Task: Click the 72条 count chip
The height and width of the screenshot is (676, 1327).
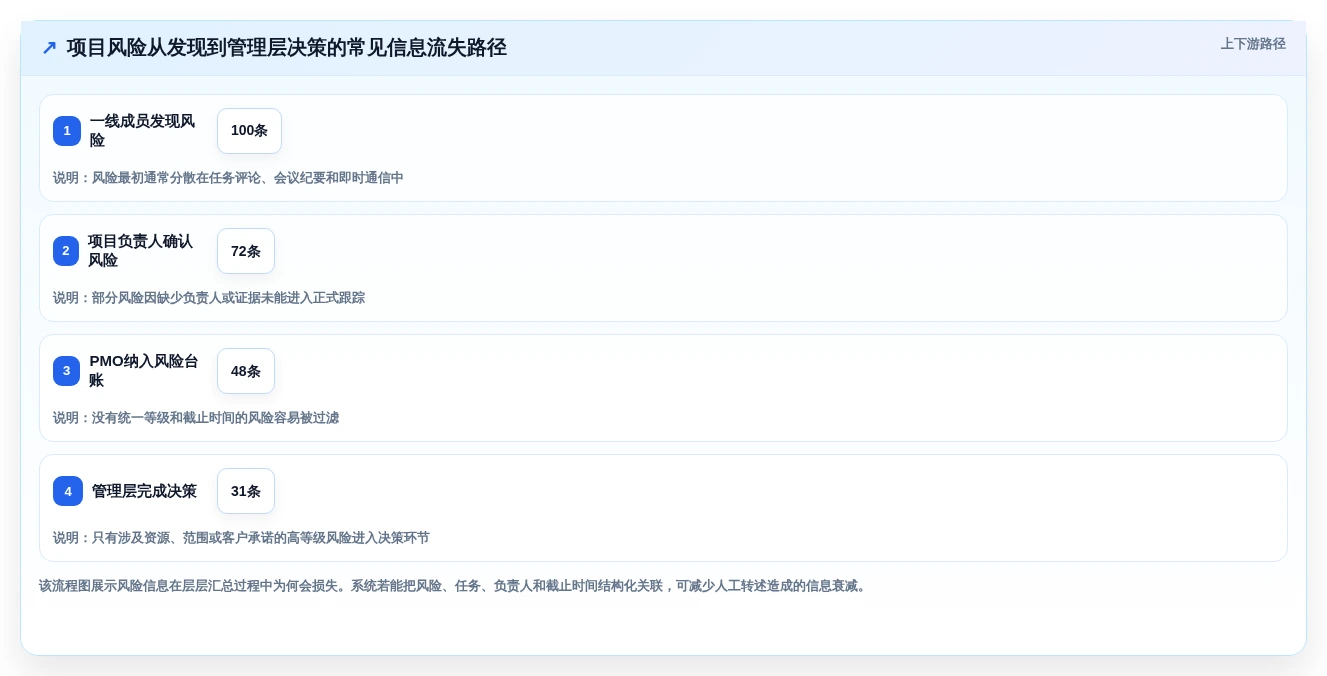Action: coord(246,251)
